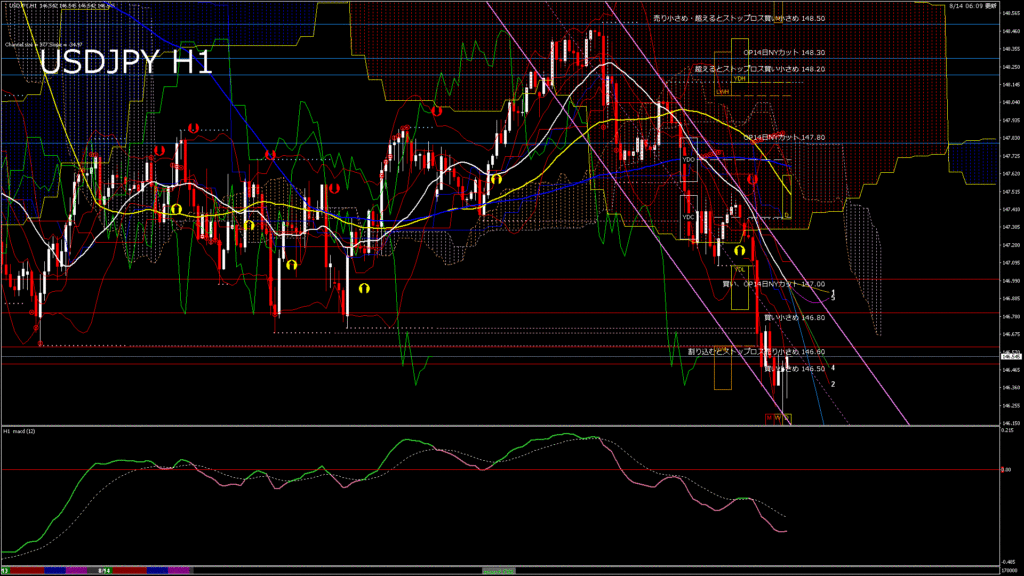Click the 買い小さめ 146.80 label
The image size is (1024, 576).
pos(794,317)
